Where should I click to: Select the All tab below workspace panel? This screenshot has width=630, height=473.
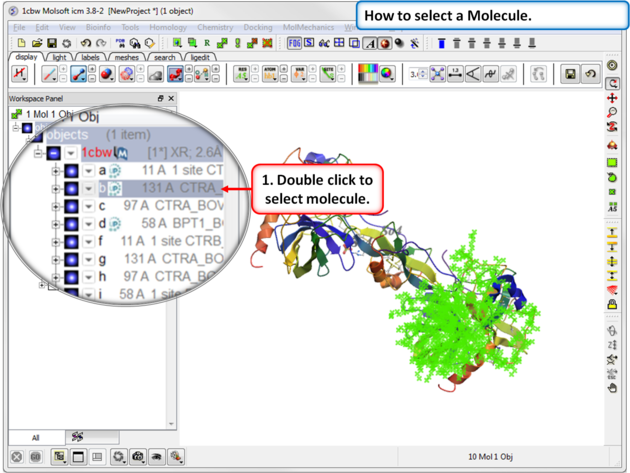(x=36, y=438)
